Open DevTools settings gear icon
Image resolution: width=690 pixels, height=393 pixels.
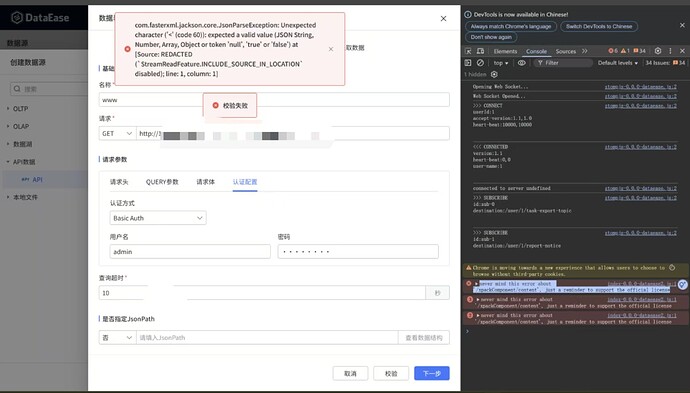click(658, 51)
